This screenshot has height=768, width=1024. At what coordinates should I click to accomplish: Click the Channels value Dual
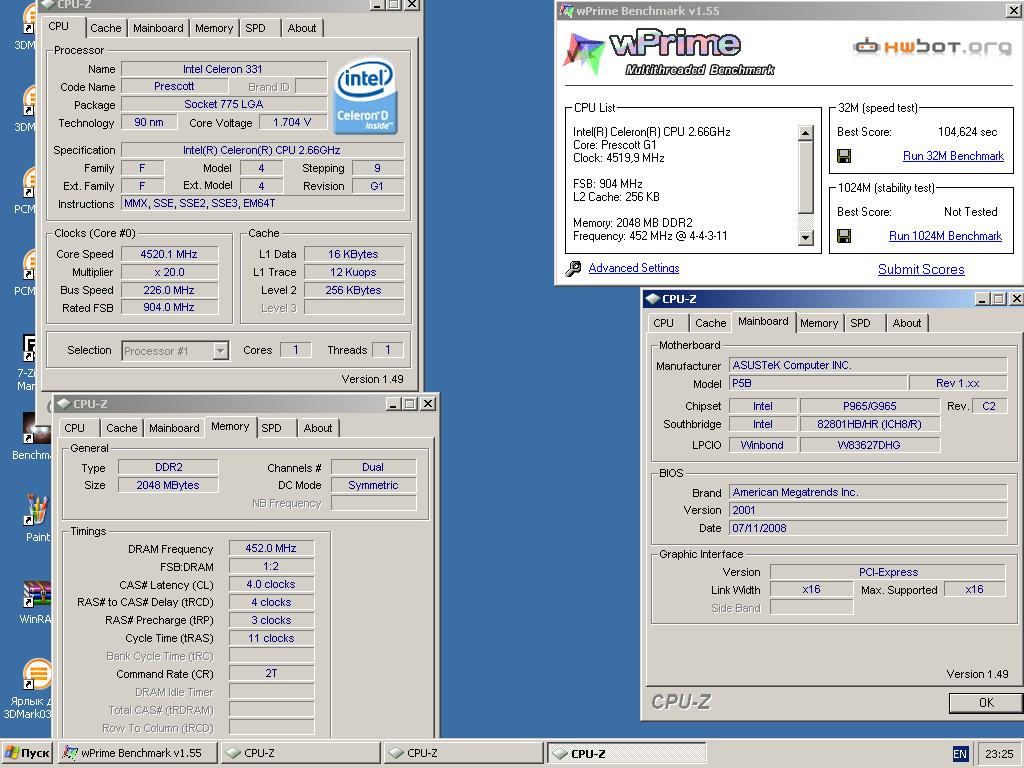tap(373, 467)
